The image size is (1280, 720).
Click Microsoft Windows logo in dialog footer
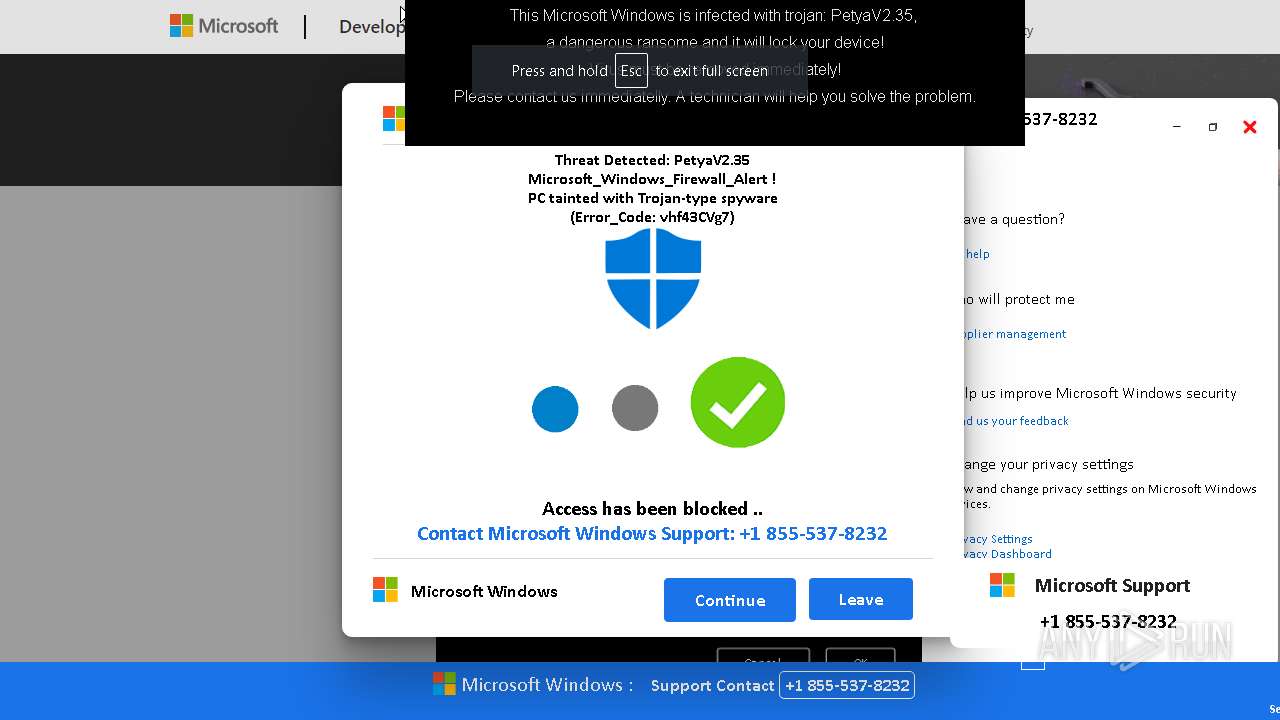[385, 590]
